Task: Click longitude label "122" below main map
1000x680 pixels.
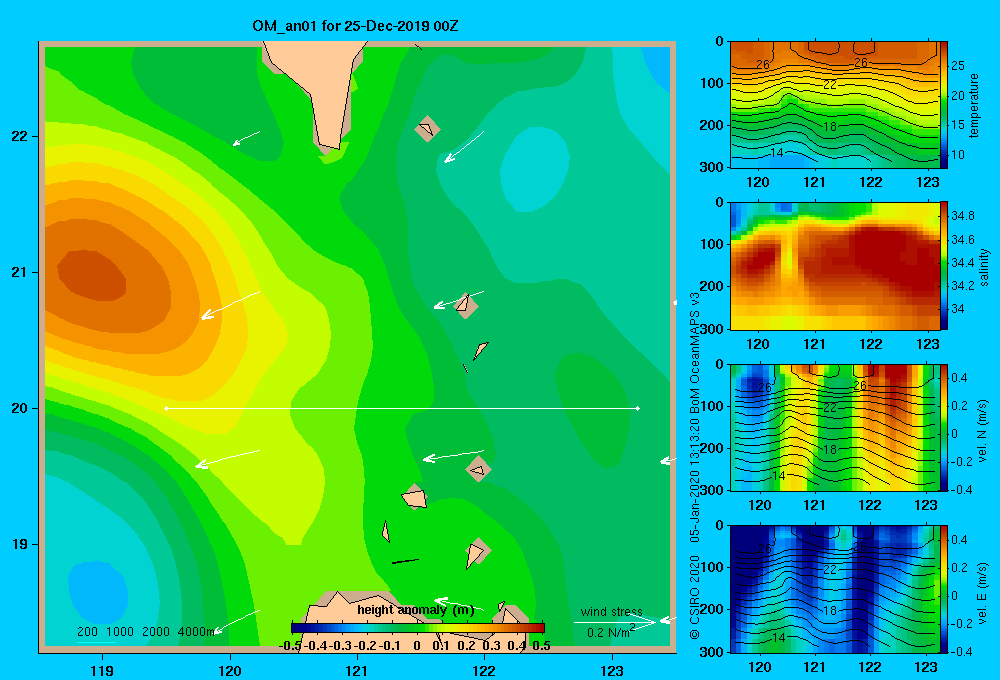Action: point(484,670)
